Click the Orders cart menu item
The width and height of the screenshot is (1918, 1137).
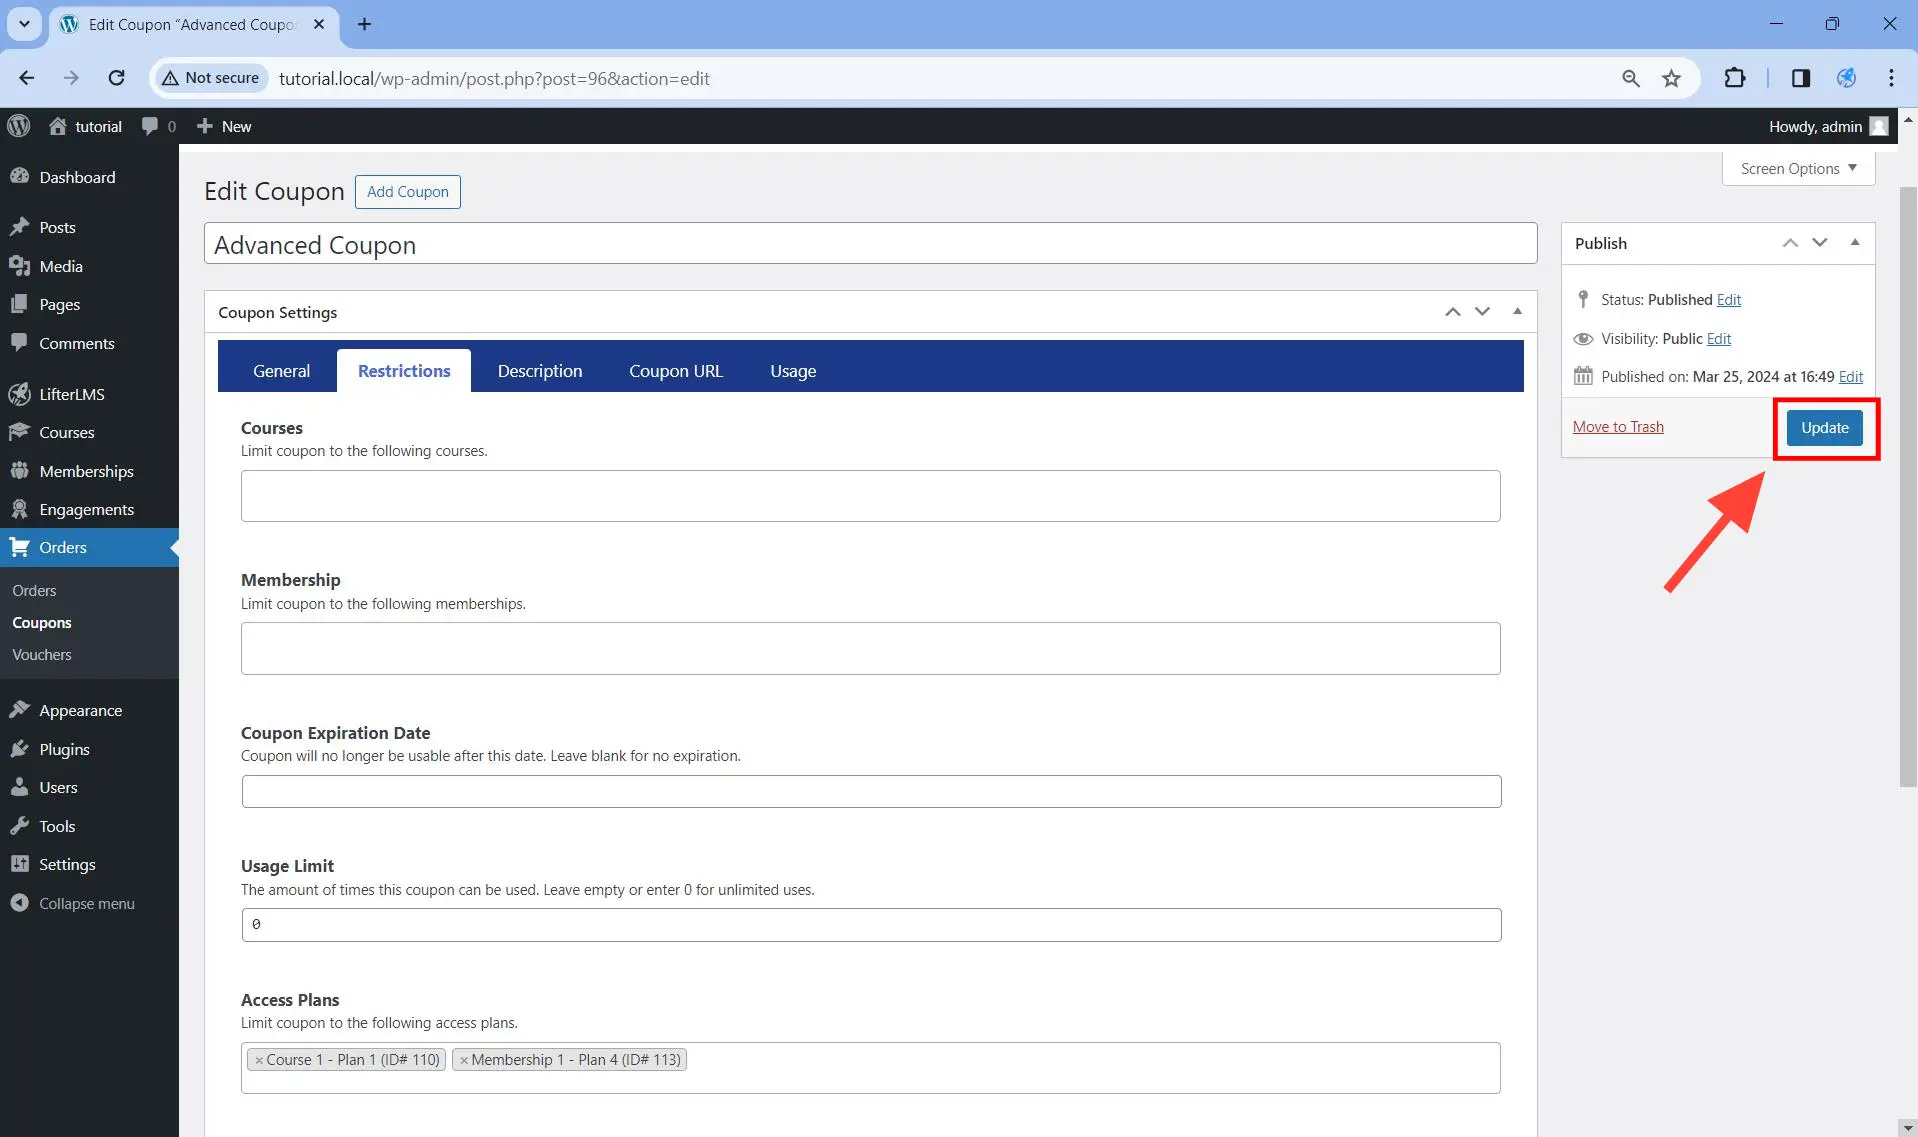[89, 547]
